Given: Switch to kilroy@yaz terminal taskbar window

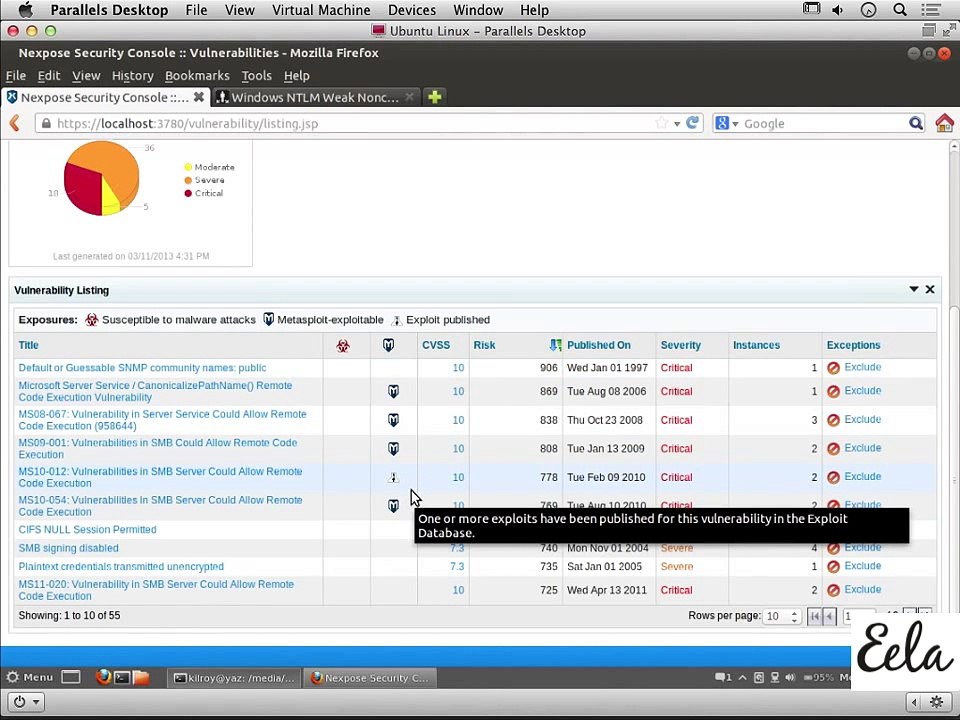Looking at the screenshot, I should click(x=234, y=678).
